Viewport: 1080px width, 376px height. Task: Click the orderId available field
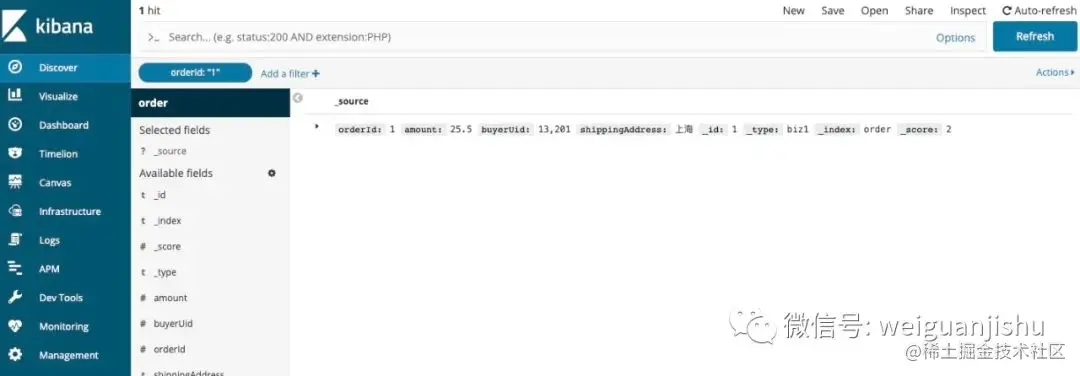click(169, 349)
